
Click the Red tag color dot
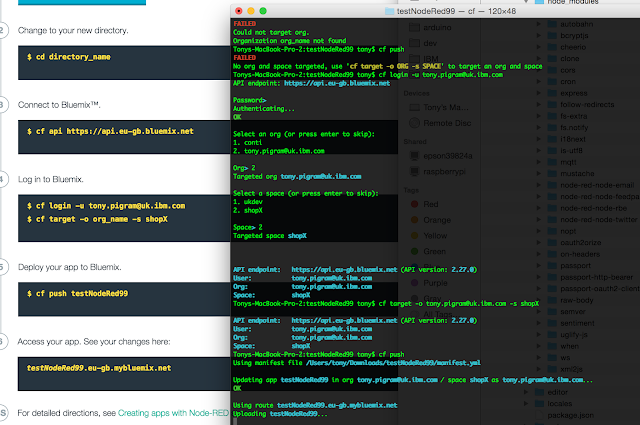[x=414, y=204]
